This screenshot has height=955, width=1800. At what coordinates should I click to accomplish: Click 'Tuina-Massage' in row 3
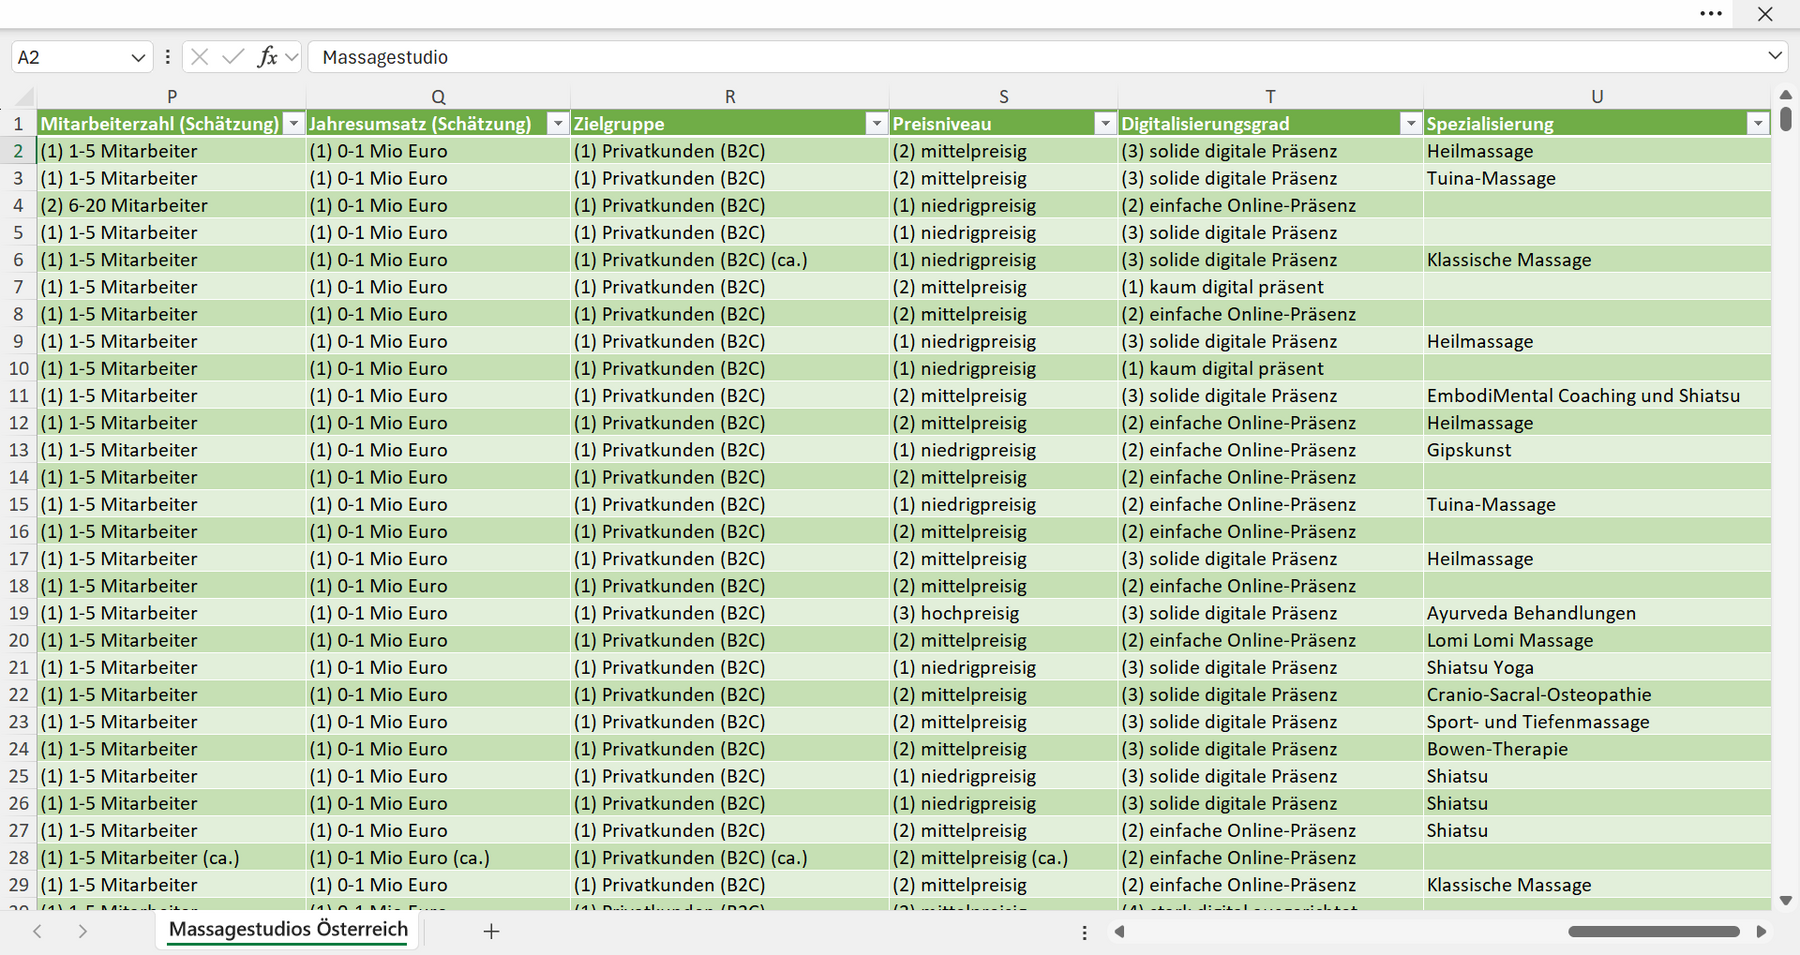tap(1597, 179)
